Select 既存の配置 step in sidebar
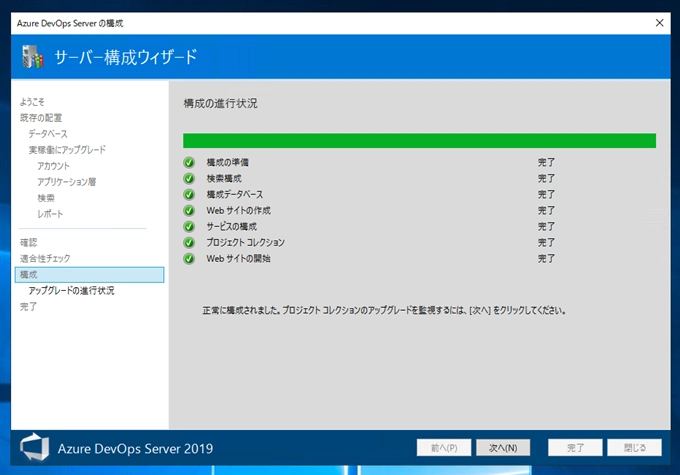This screenshot has height=475, width=680. 41,118
